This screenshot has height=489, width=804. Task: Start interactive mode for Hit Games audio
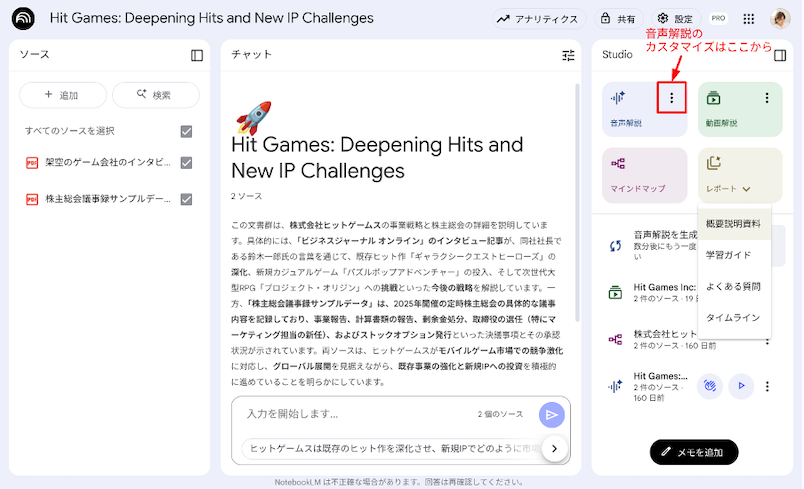710,386
